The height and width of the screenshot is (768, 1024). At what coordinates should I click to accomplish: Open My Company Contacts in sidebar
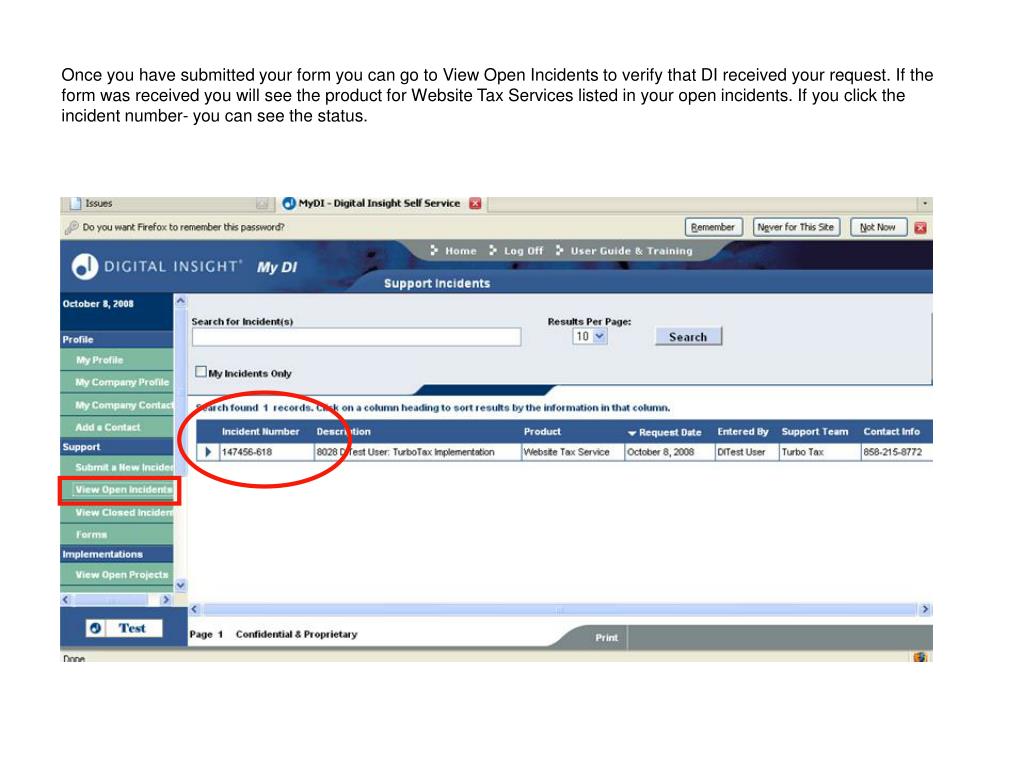tap(124, 405)
